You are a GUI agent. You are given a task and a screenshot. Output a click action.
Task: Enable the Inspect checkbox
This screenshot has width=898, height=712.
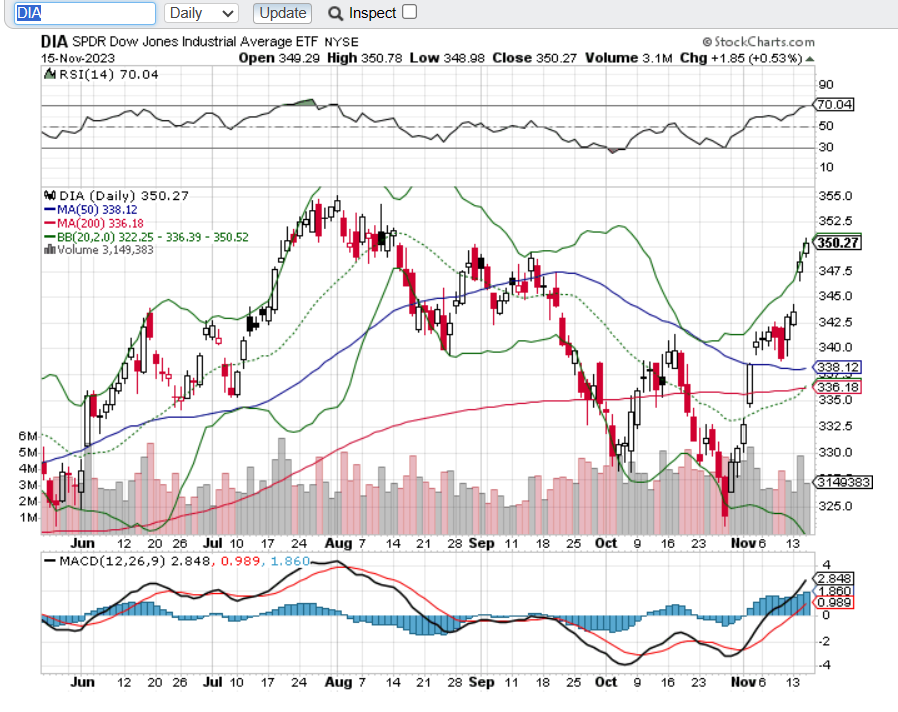click(x=409, y=12)
